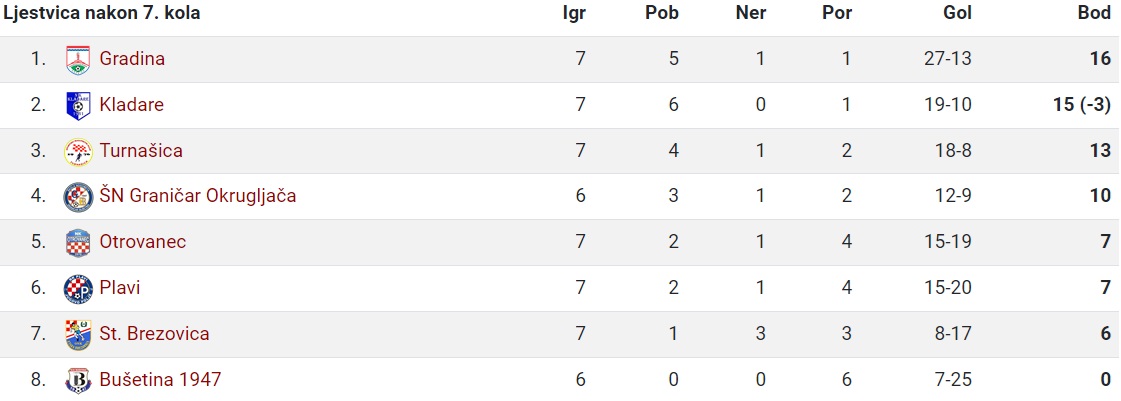Click the Turnašica club crest icon

(x=78, y=151)
